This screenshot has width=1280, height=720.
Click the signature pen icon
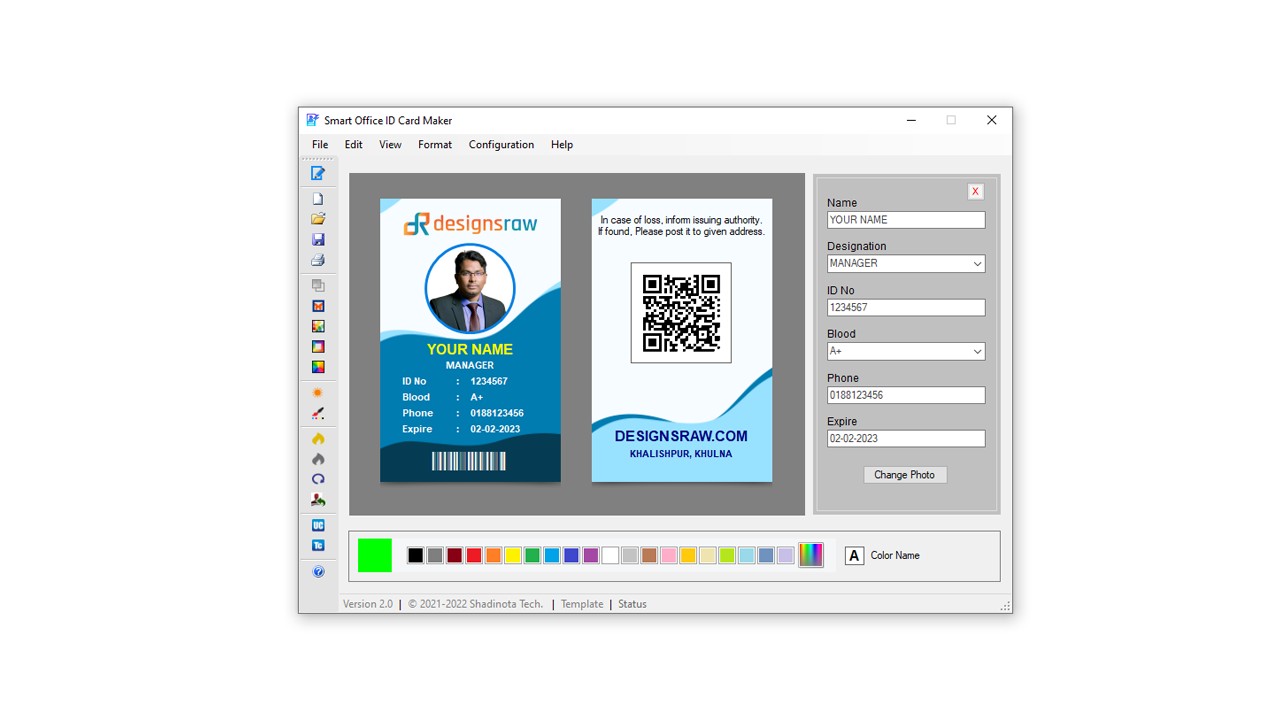[x=318, y=412]
